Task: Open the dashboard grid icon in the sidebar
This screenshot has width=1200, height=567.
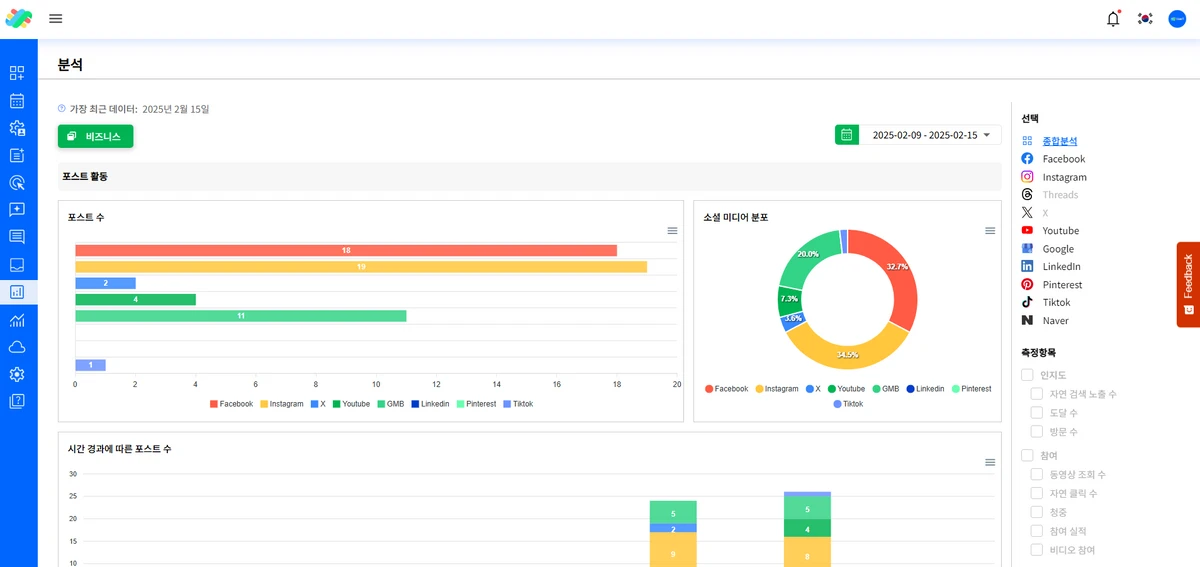Action: coord(17,73)
